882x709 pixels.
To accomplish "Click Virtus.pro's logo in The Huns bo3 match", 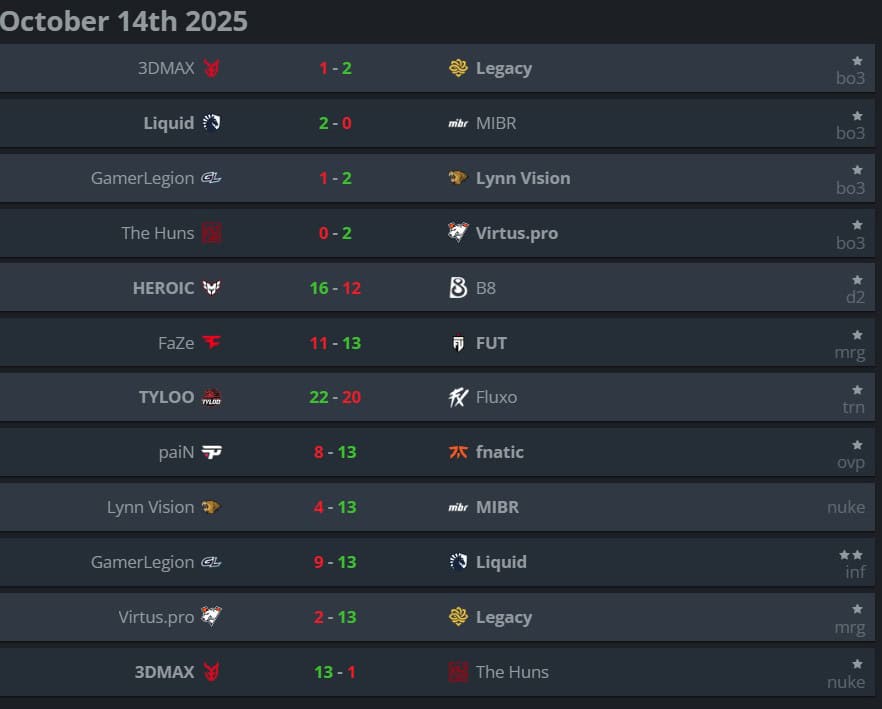I will pos(458,233).
